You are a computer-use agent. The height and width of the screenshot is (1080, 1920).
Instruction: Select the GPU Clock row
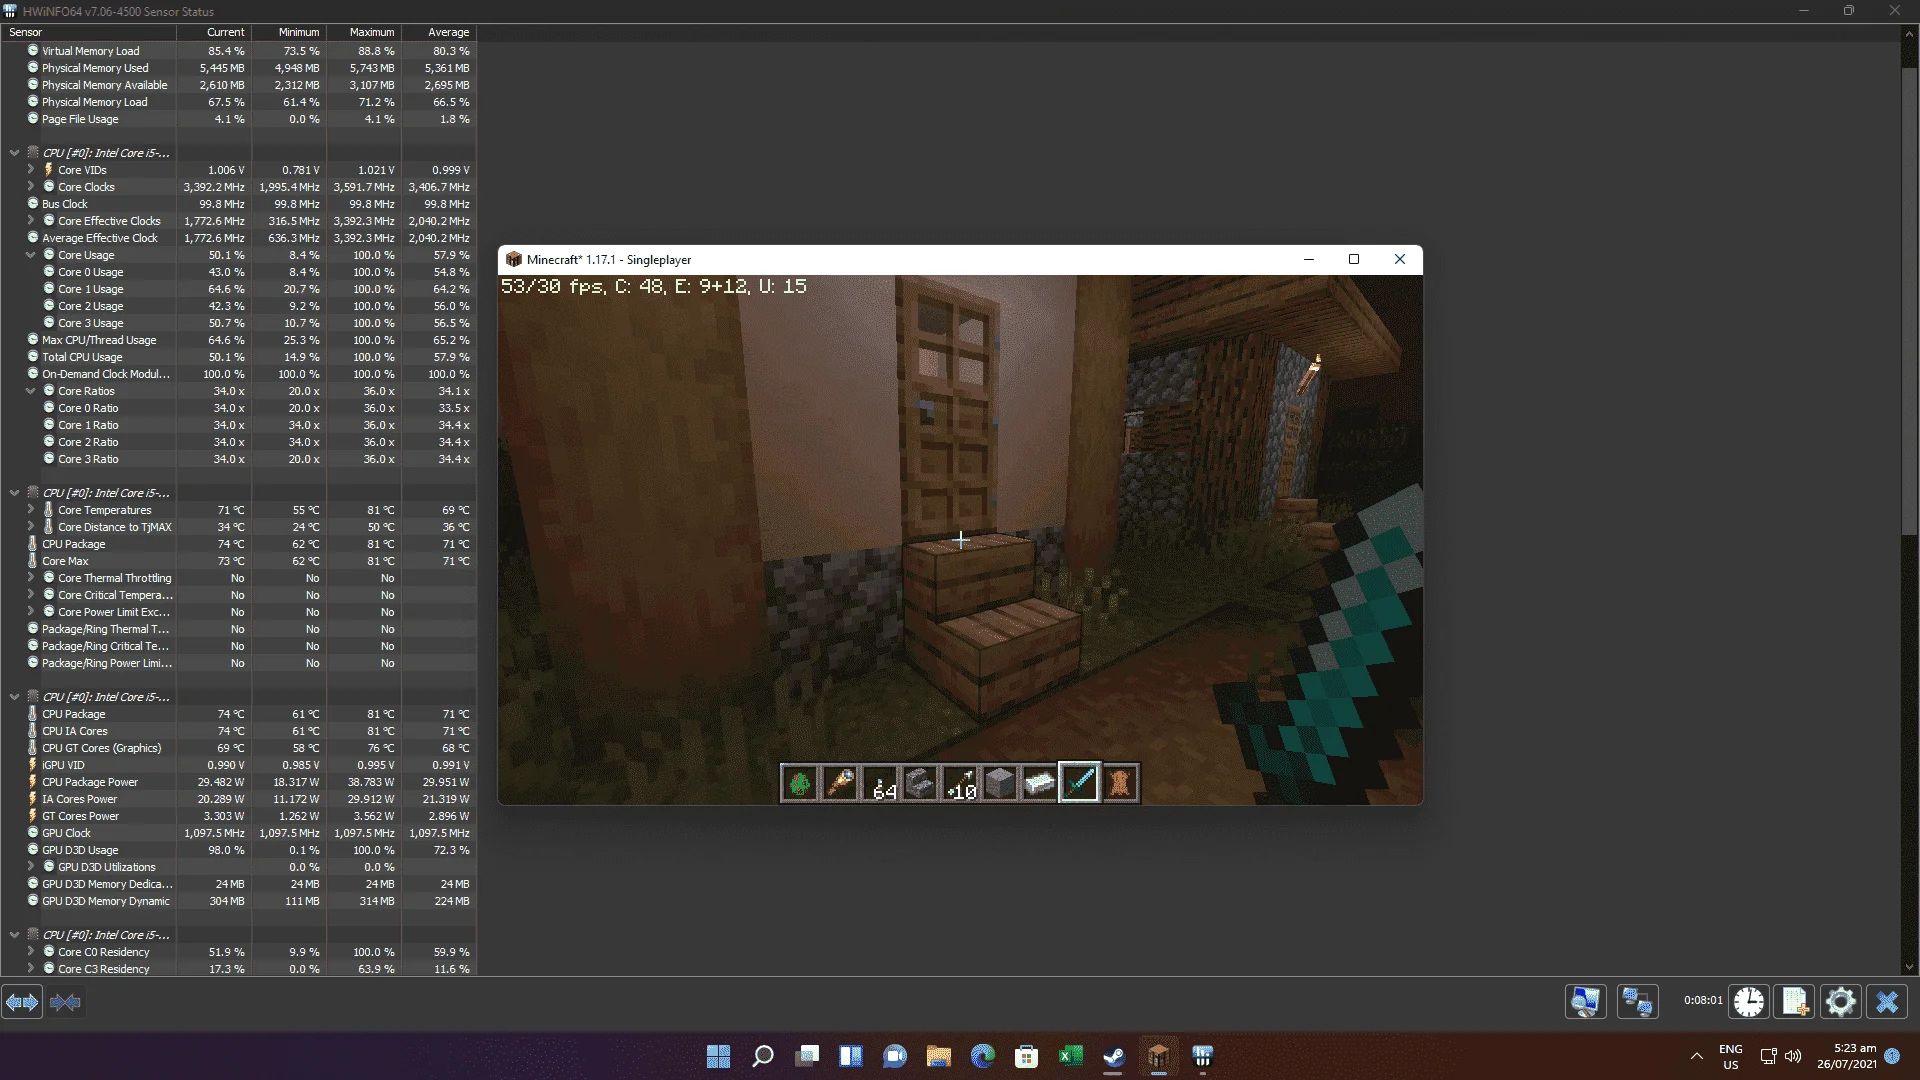click(x=238, y=833)
